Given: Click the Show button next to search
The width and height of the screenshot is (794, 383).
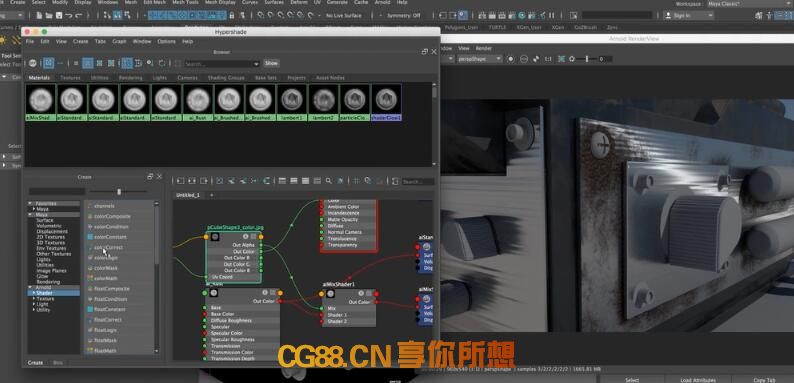Looking at the screenshot, I should coord(271,63).
